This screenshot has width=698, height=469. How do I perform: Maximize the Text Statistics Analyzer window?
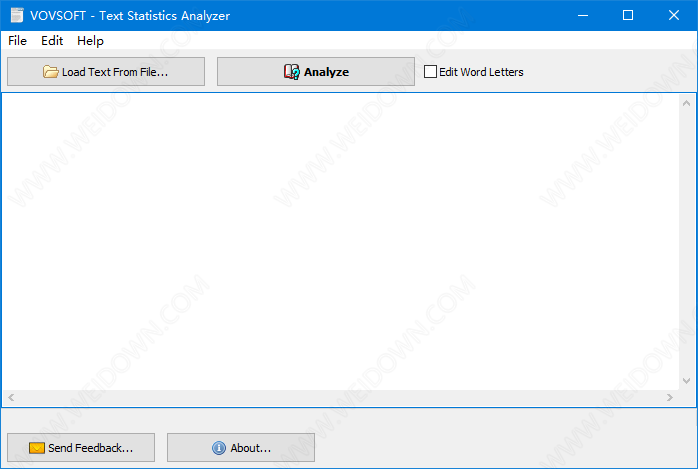[x=628, y=16]
